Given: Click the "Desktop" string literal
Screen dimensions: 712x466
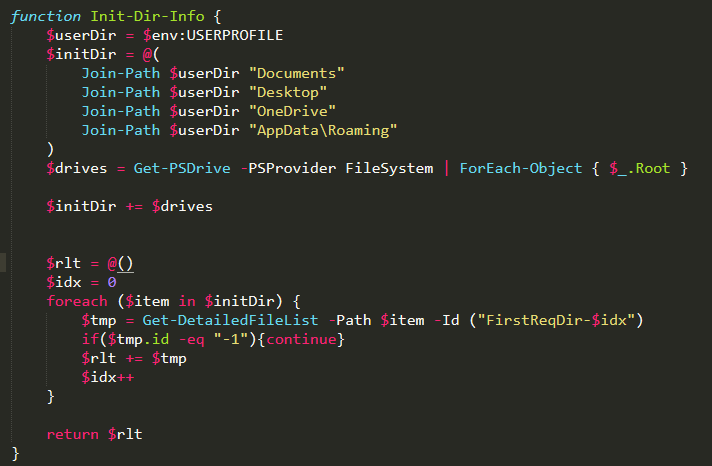Looking at the screenshot, I should point(288,92).
